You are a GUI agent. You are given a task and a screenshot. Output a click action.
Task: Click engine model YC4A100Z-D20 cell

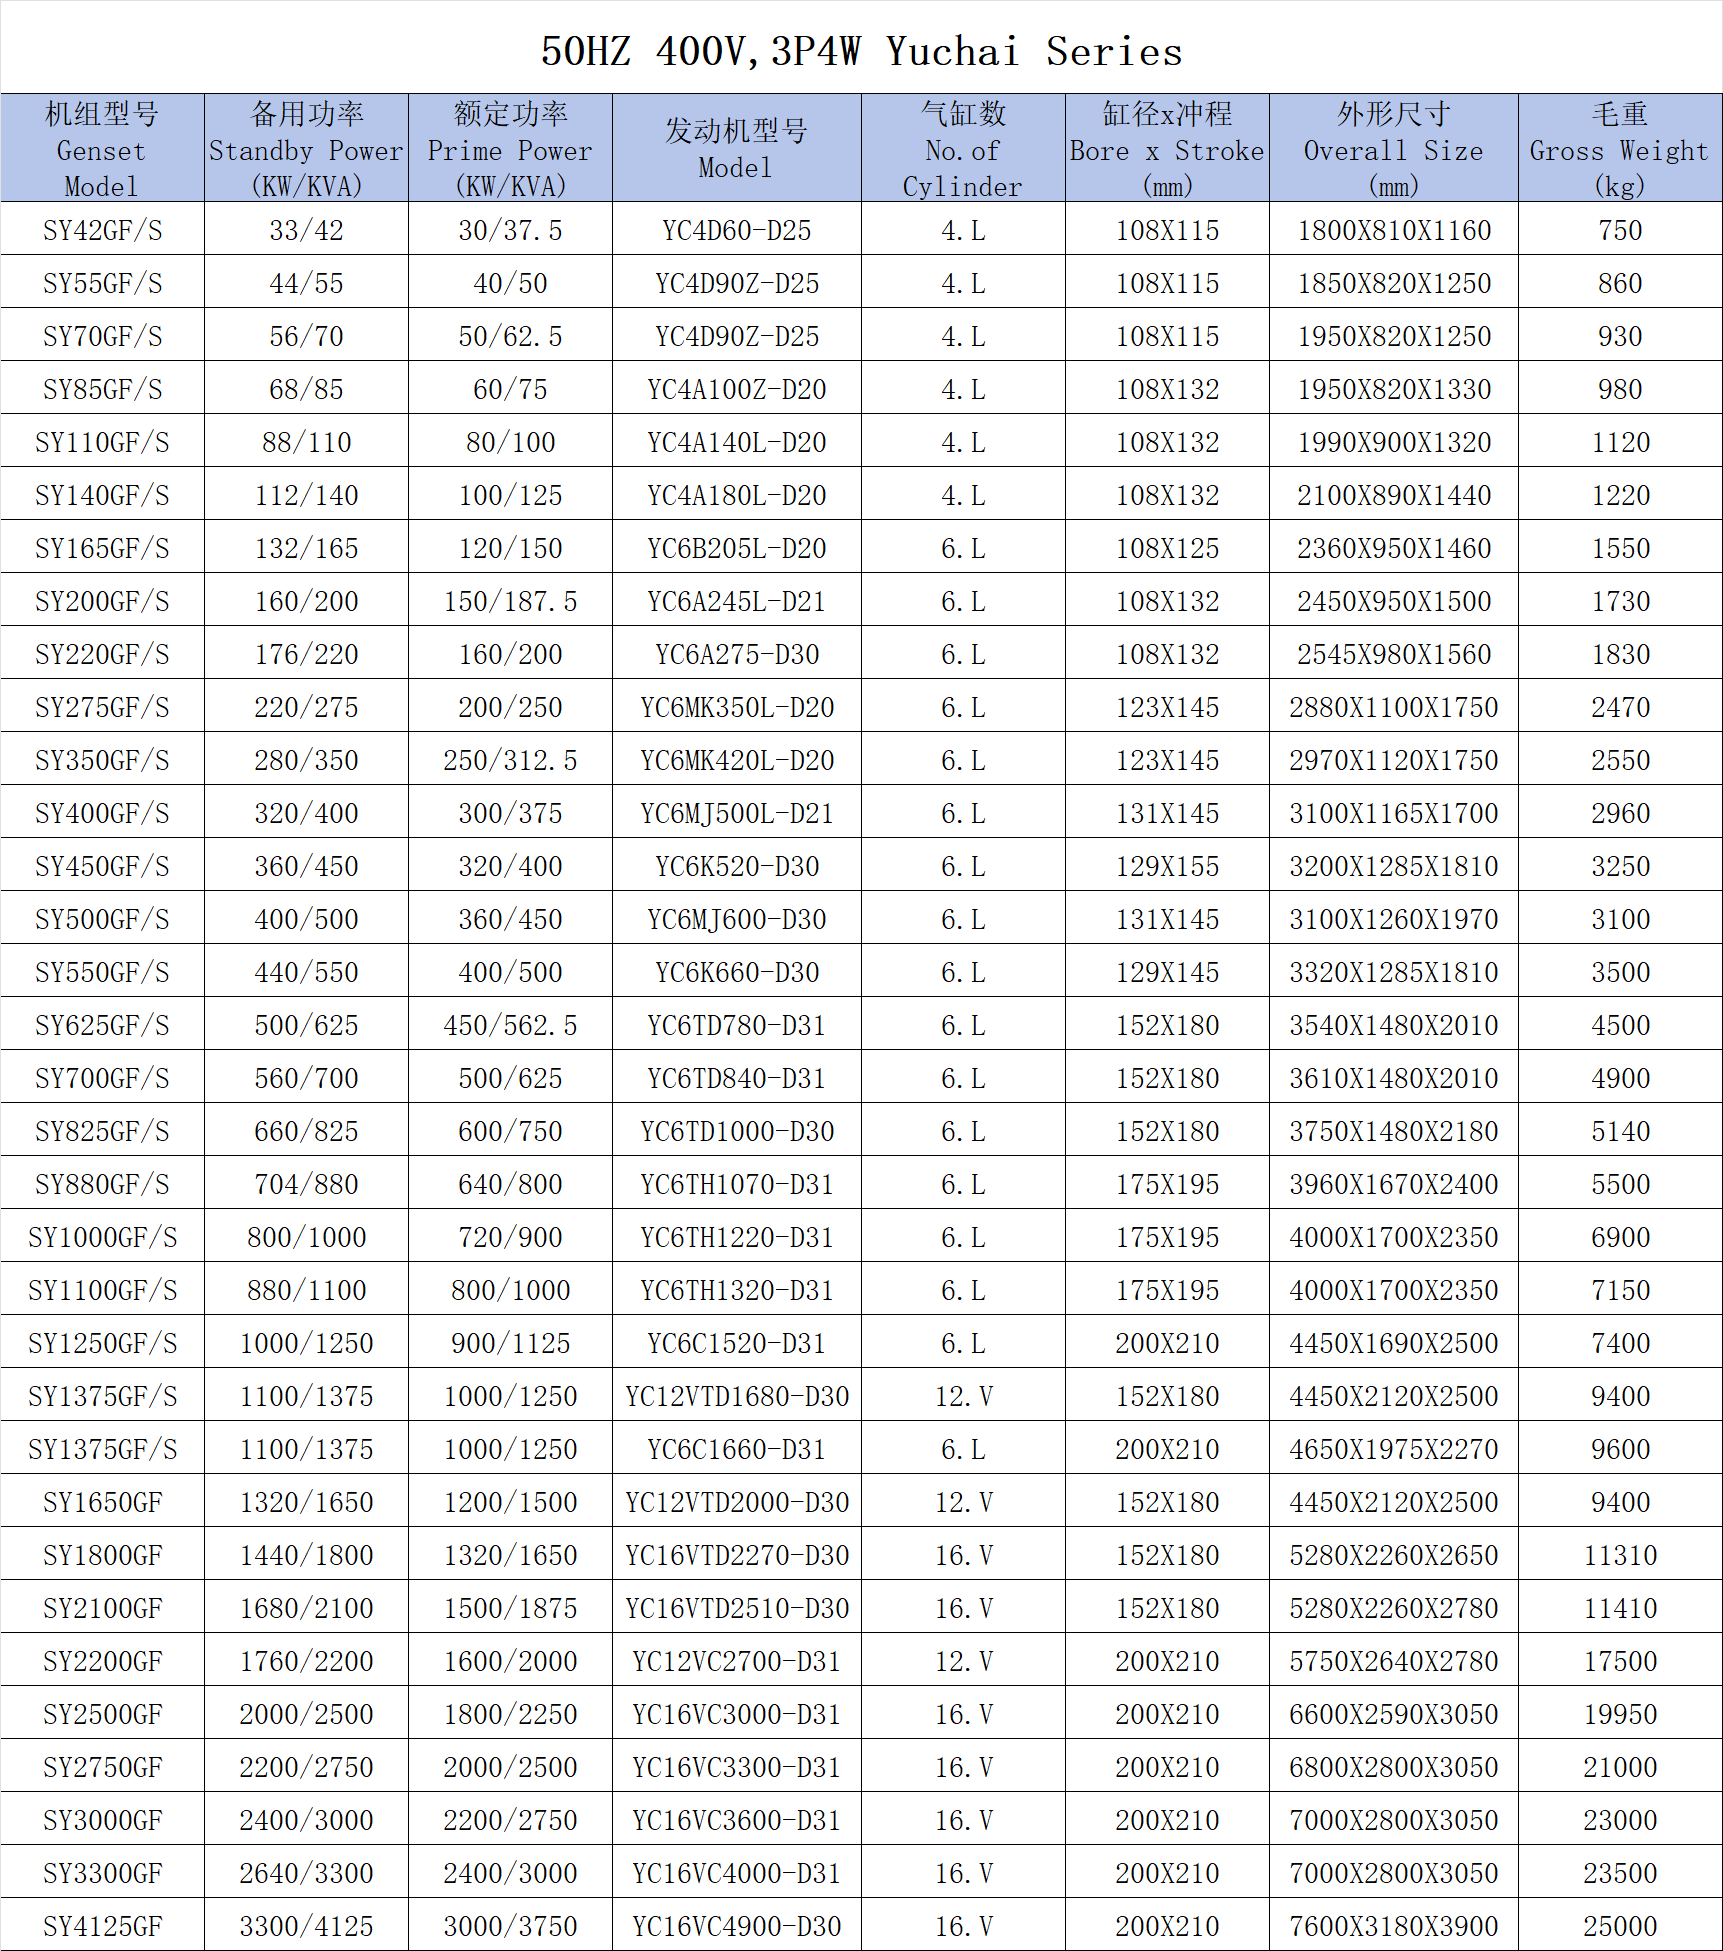tap(736, 389)
